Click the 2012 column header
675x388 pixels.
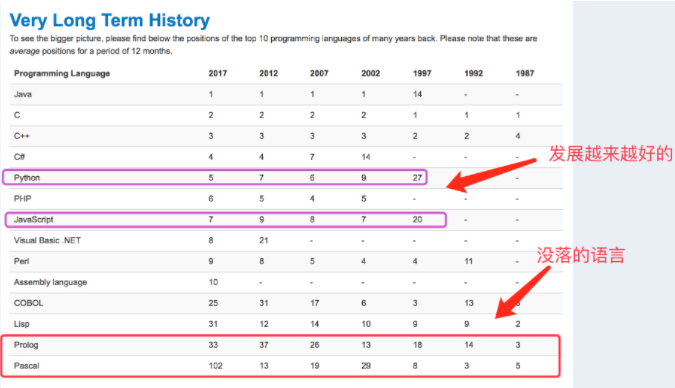269,73
